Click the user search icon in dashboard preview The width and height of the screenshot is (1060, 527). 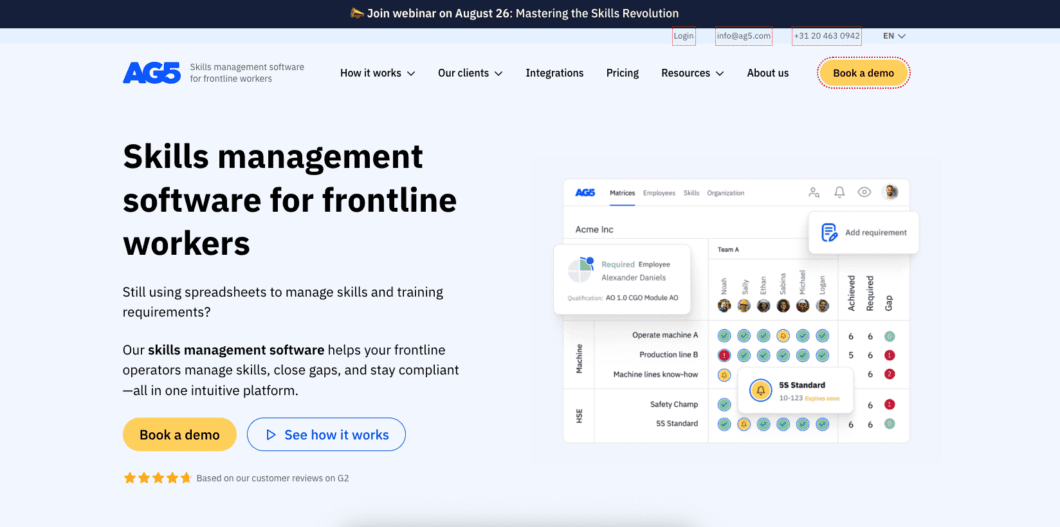[814, 192]
